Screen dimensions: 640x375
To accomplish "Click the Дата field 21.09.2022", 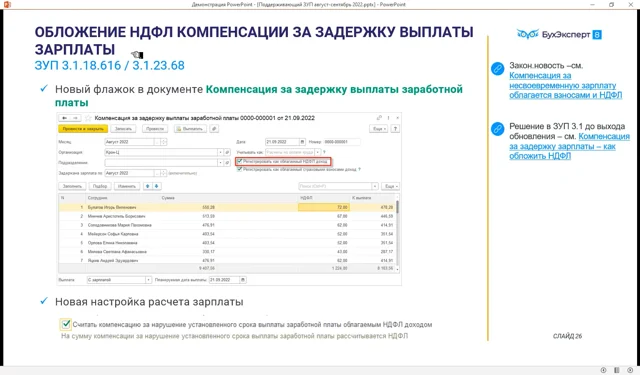I will coord(282,142).
